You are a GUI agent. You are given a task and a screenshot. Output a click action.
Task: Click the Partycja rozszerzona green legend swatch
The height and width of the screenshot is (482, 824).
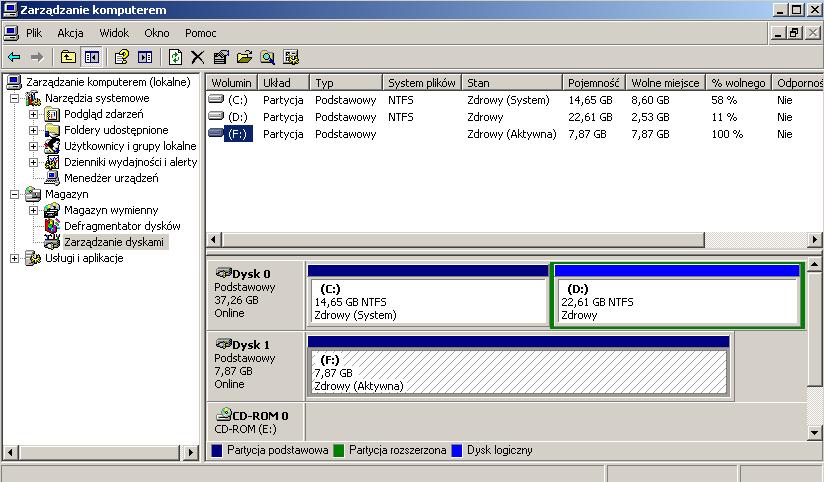pos(338,450)
